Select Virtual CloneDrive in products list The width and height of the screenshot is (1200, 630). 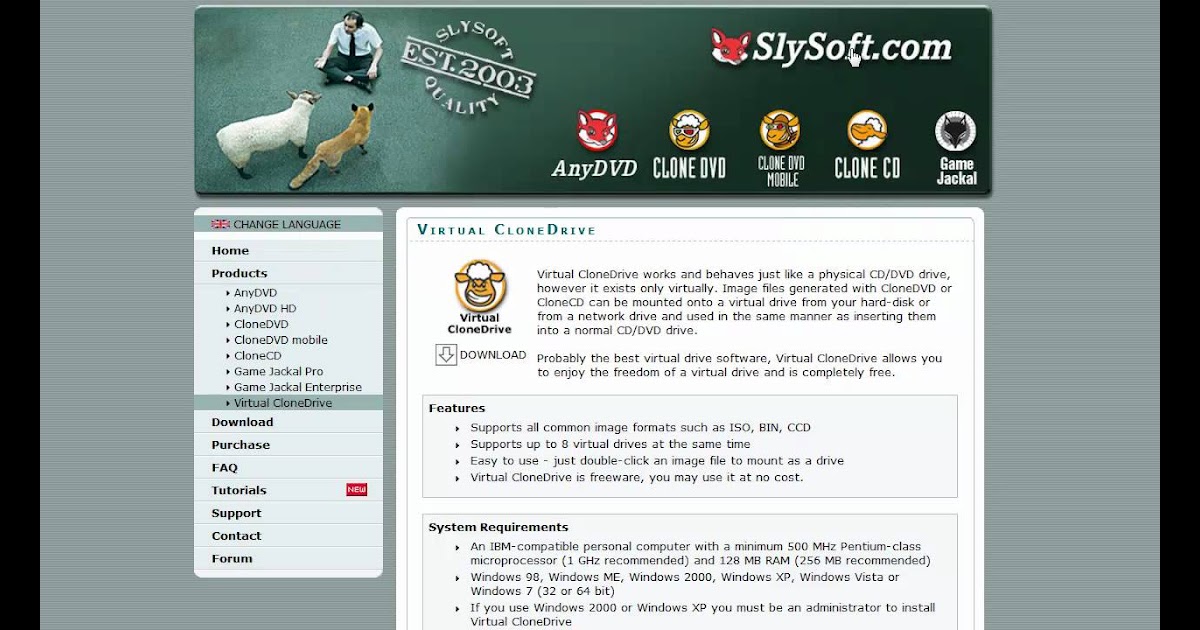pos(283,403)
